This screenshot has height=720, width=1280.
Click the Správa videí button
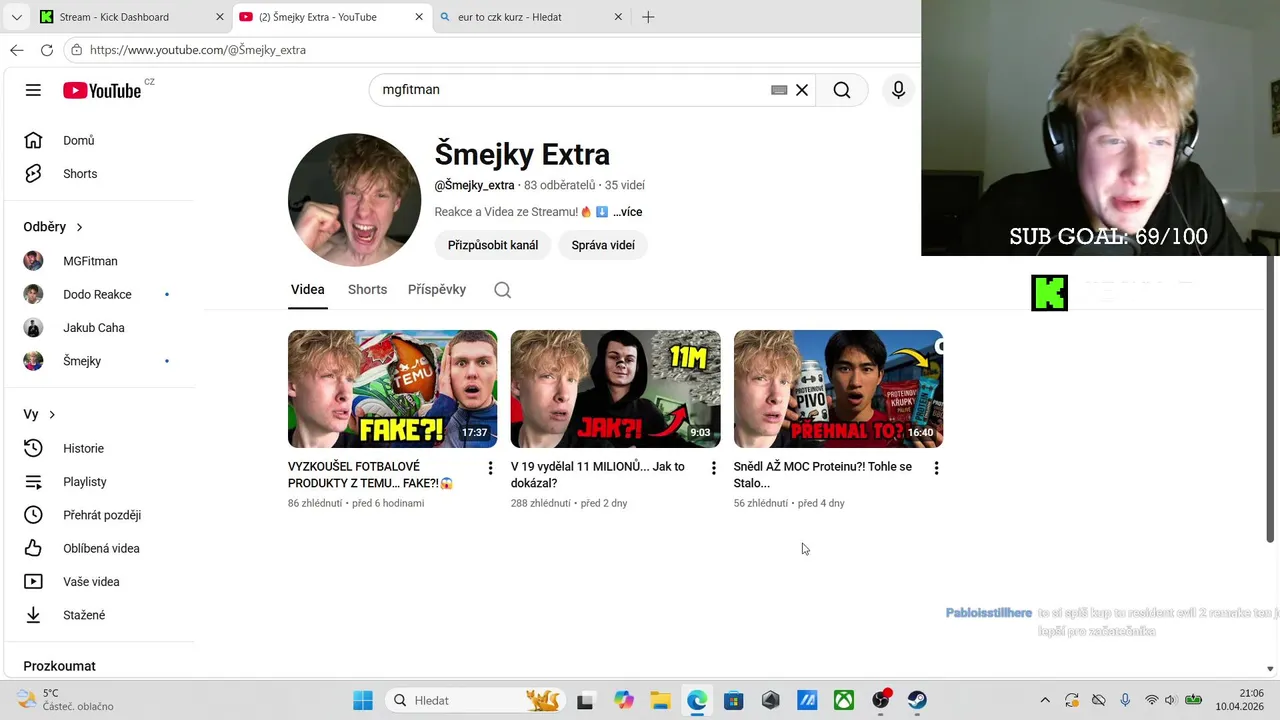pyautogui.click(x=603, y=245)
